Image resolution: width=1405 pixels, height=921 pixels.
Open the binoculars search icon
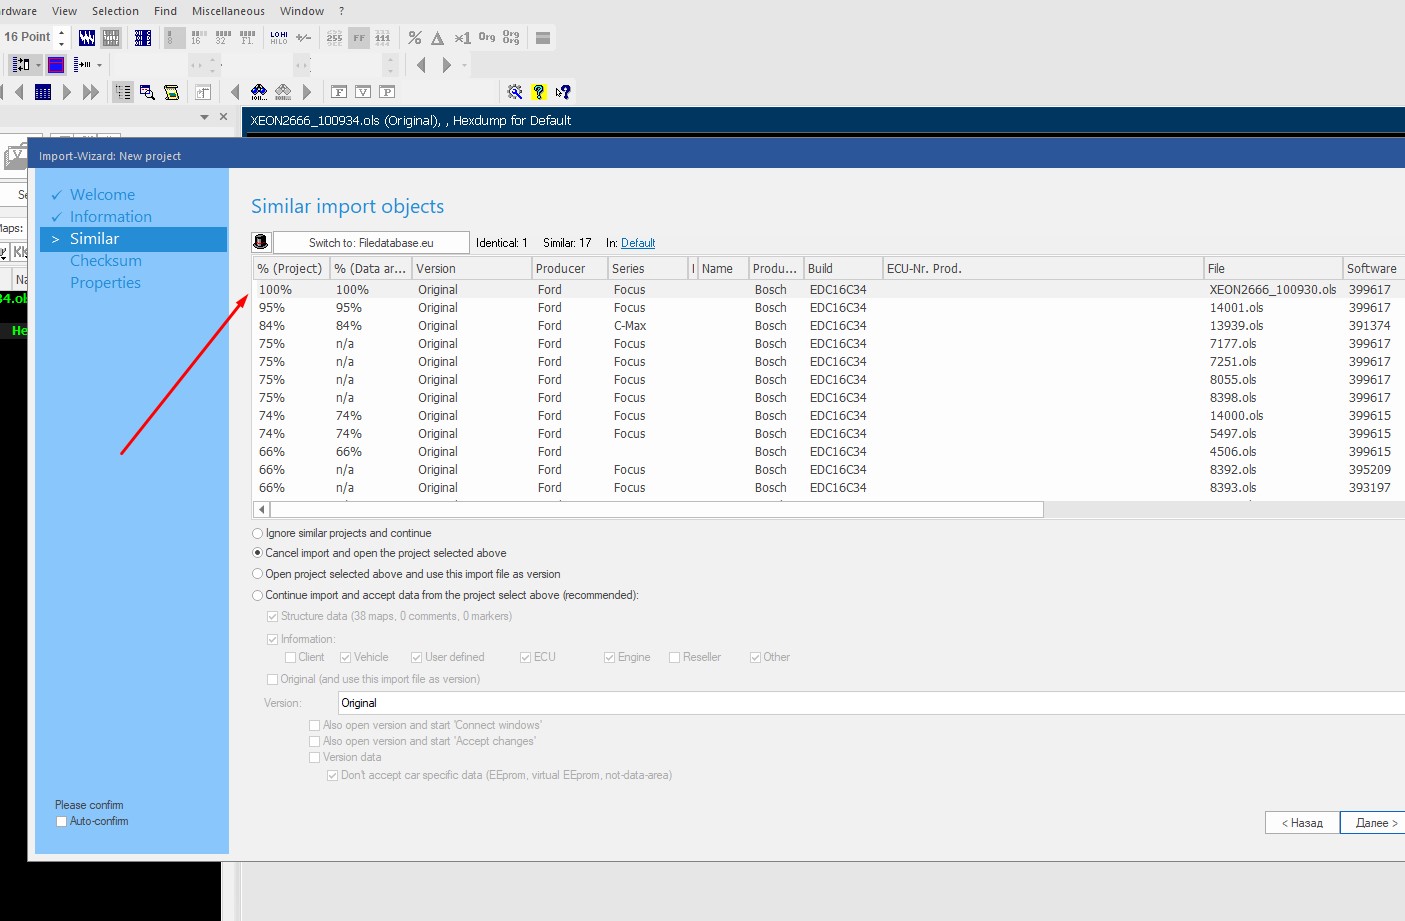coord(259,92)
